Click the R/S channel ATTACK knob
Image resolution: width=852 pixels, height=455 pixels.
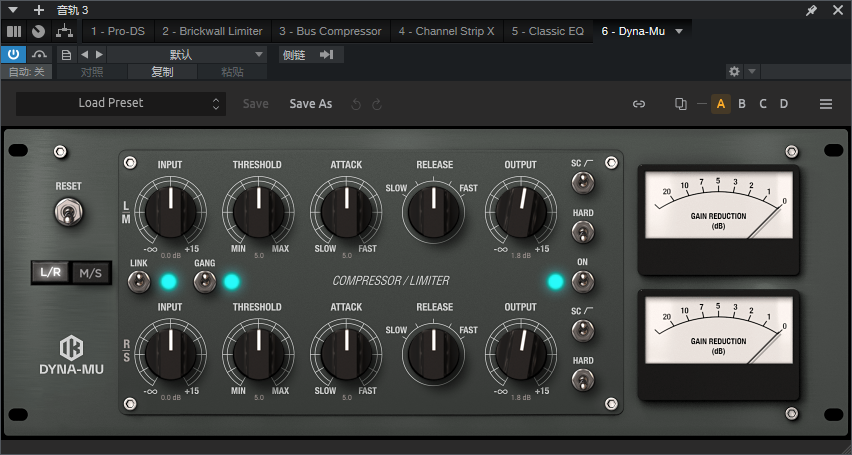pyautogui.click(x=346, y=353)
